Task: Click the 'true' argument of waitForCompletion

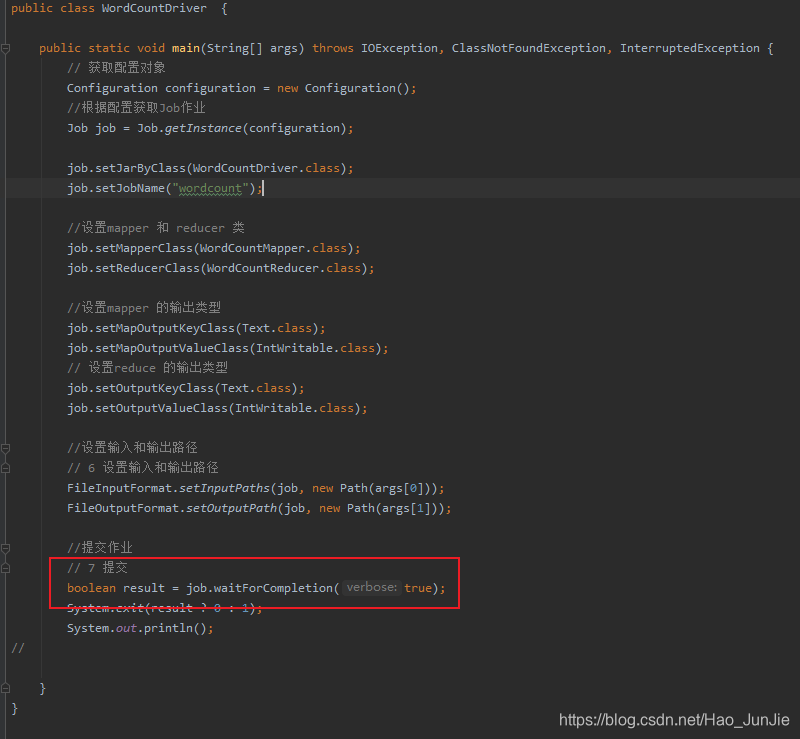Action: 418,588
